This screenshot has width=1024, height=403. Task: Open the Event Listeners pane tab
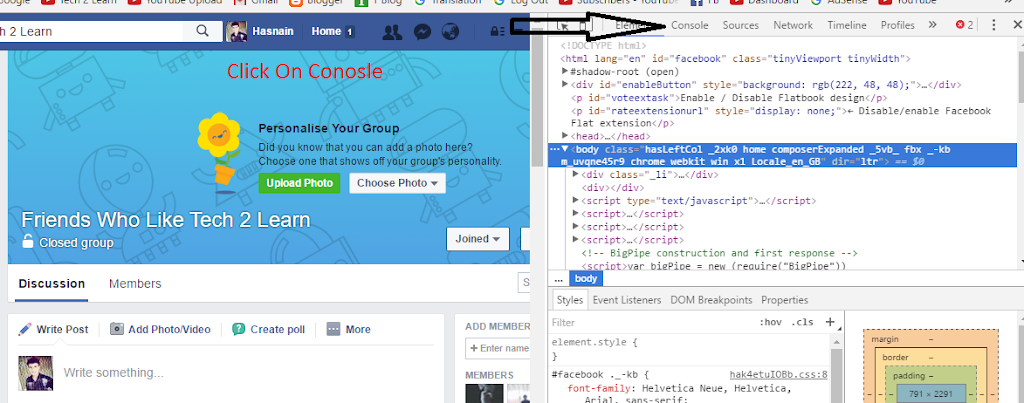tap(627, 300)
